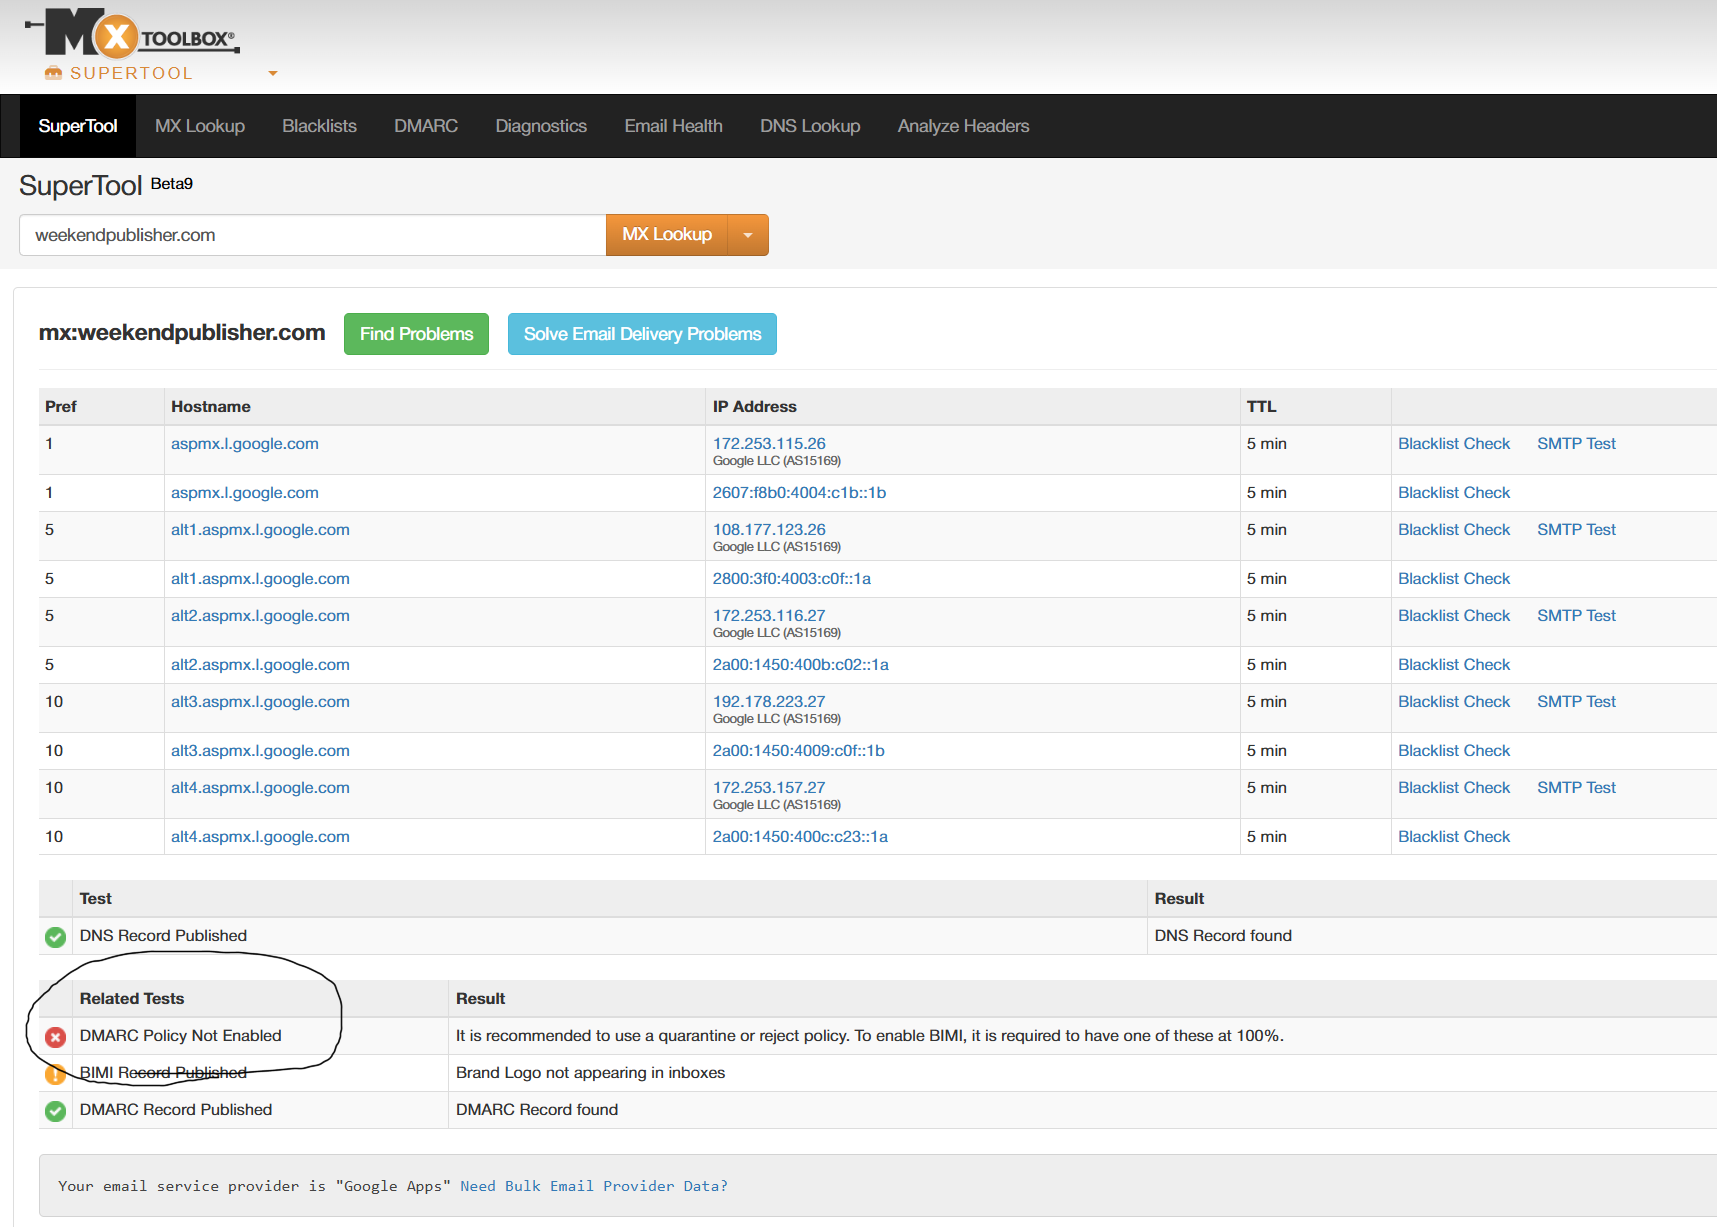This screenshot has width=1717, height=1227.
Task: Select the DNS Record Published test row text
Action: pyautogui.click(x=163, y=936)
